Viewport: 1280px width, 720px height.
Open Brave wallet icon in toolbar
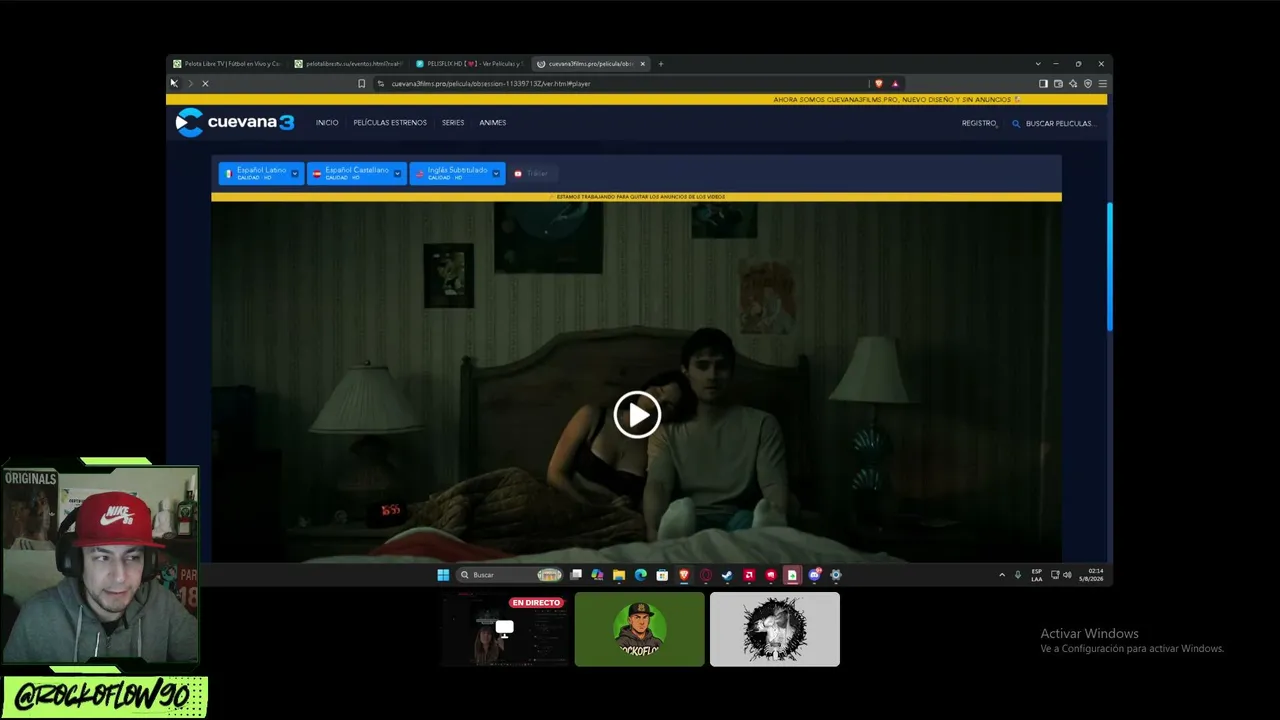coord(1058,84)
